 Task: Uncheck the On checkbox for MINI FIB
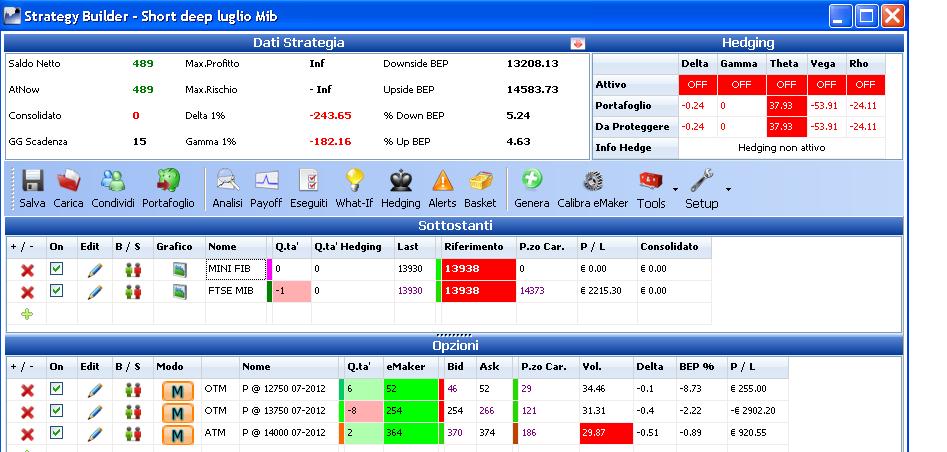point(56,268)
